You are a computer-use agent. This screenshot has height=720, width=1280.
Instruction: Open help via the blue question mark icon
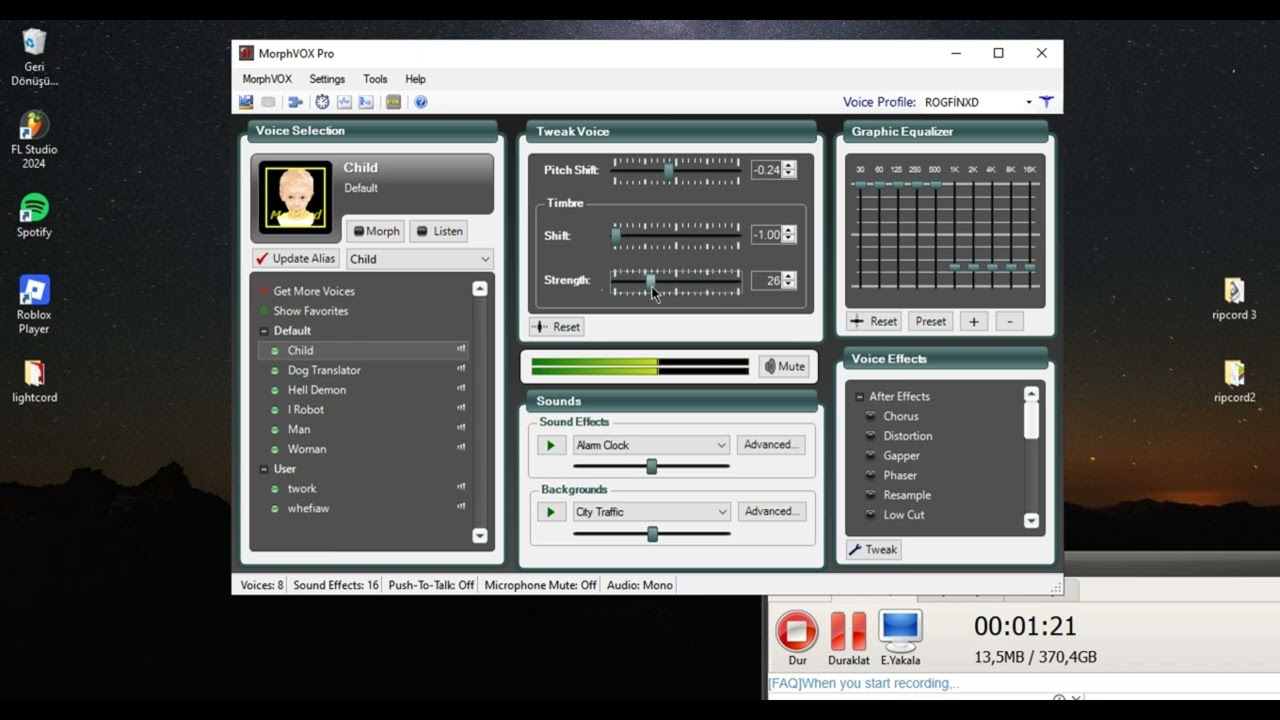coord(421,102)
